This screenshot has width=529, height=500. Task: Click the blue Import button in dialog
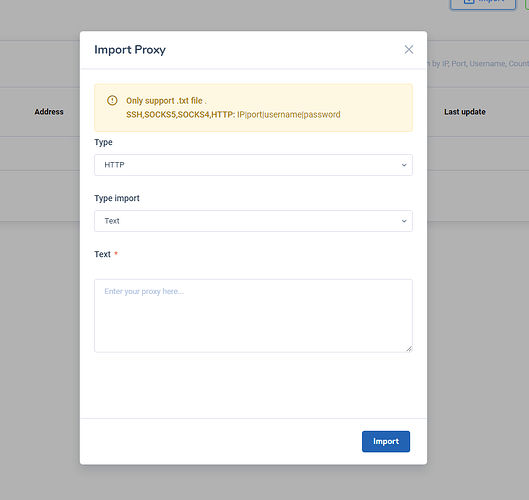point(386,441)
